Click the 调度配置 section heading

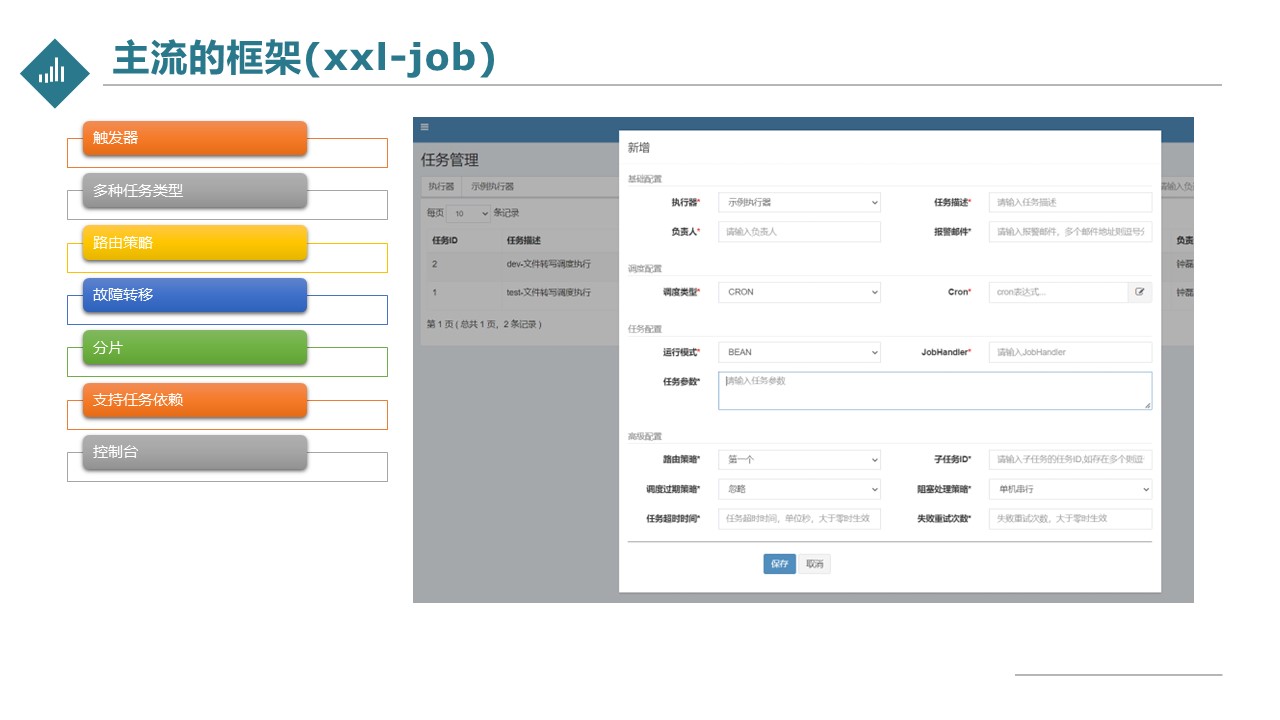(x=645, y=269)
